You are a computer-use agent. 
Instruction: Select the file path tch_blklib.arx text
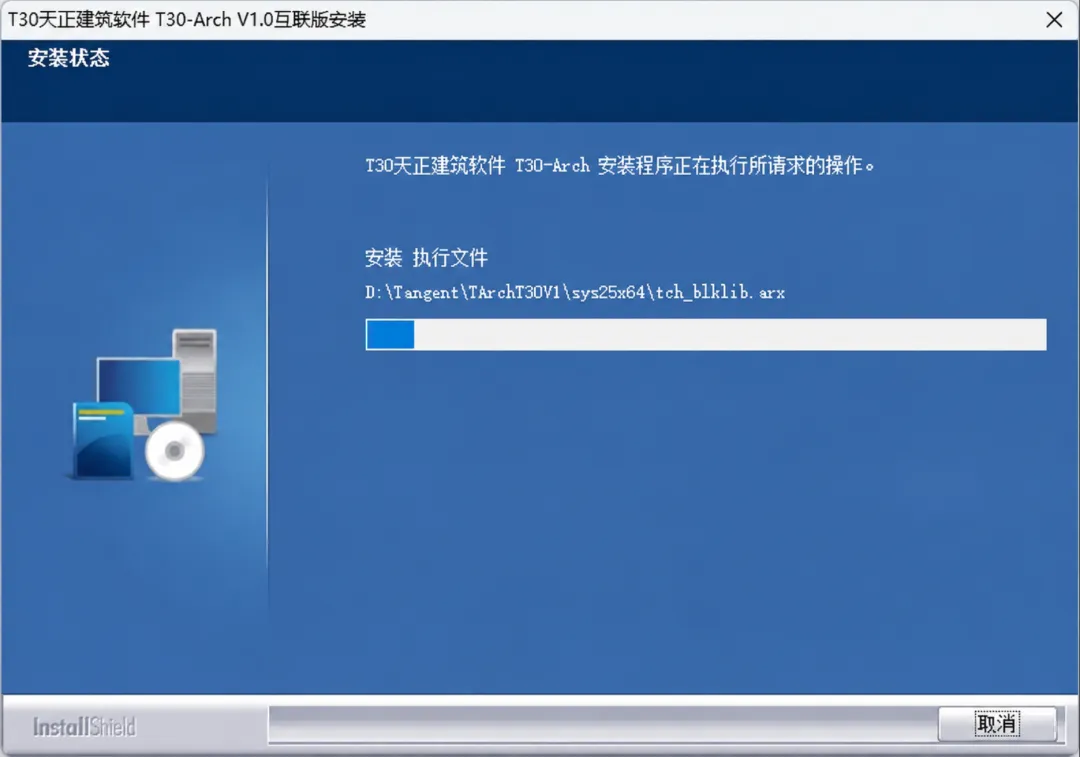(574, 293)
